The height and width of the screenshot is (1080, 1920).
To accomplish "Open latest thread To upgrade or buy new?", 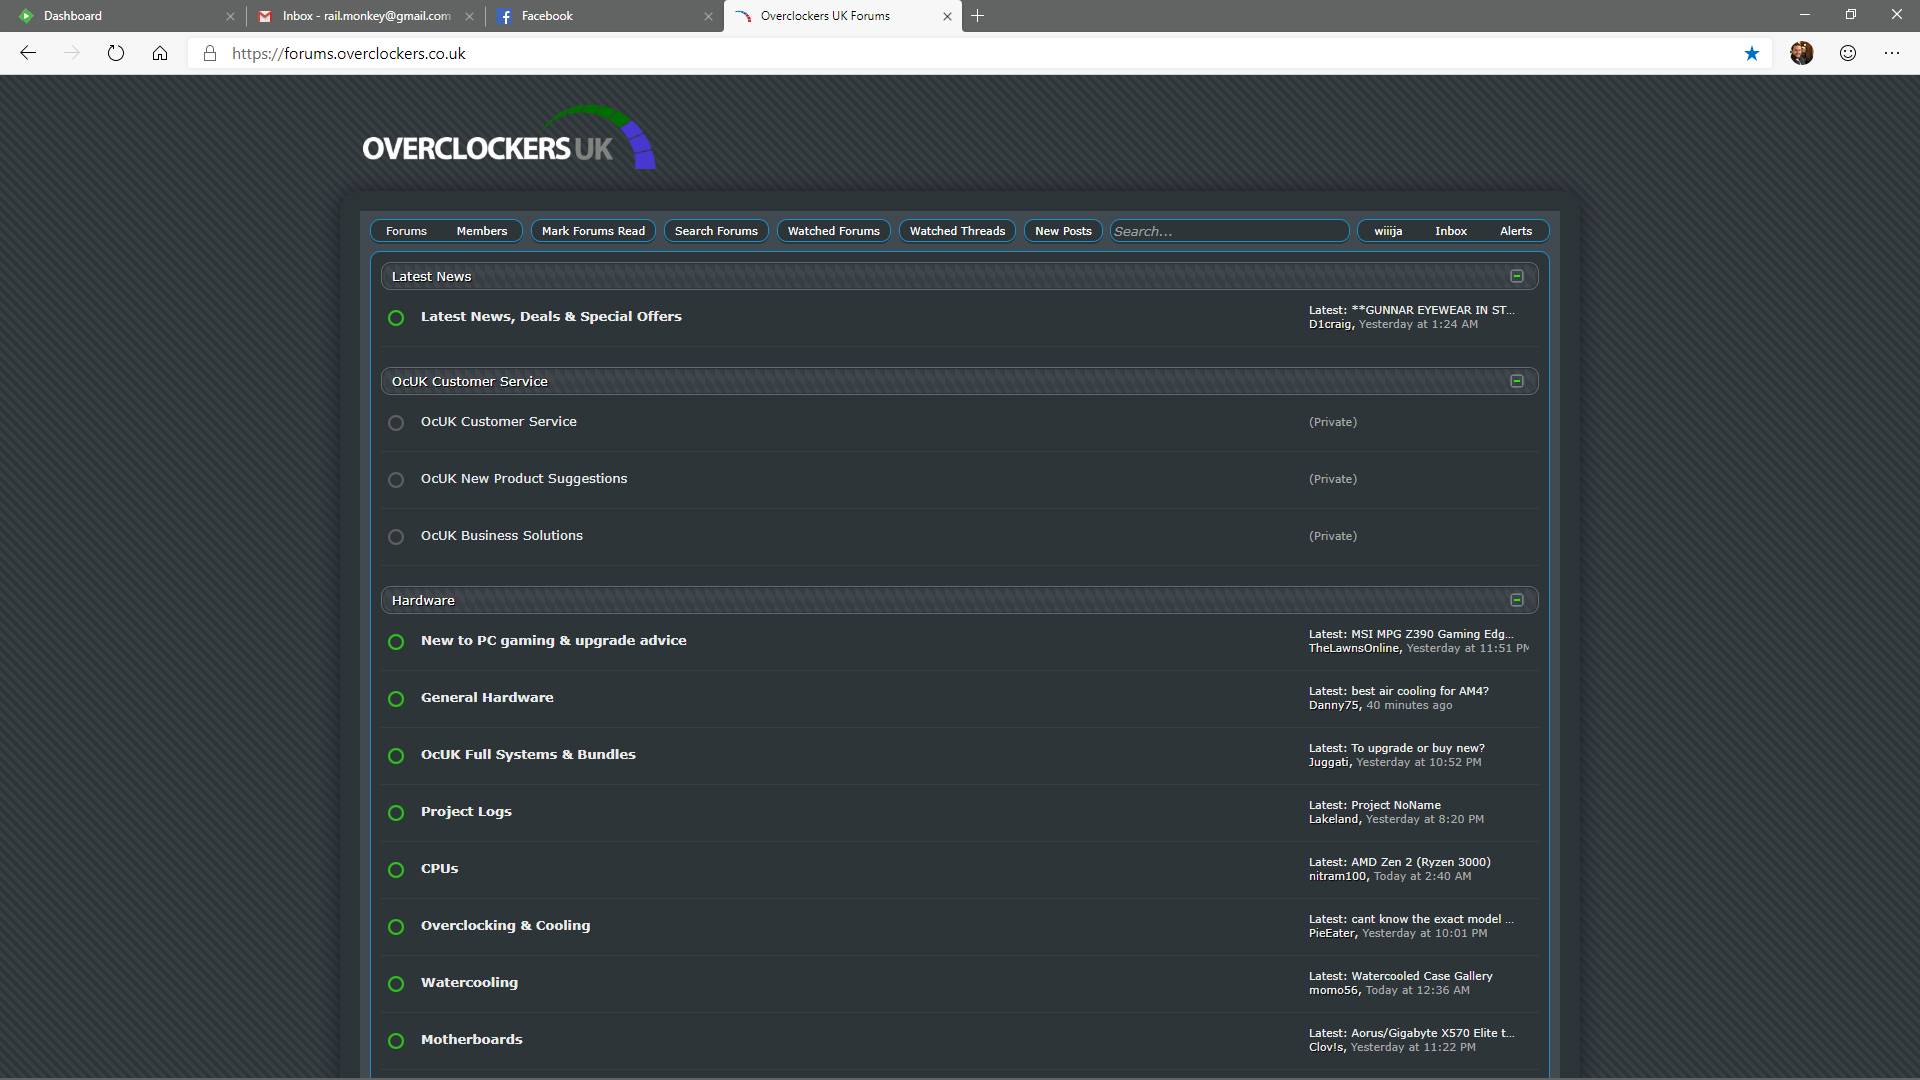I will pos(1417,748).
